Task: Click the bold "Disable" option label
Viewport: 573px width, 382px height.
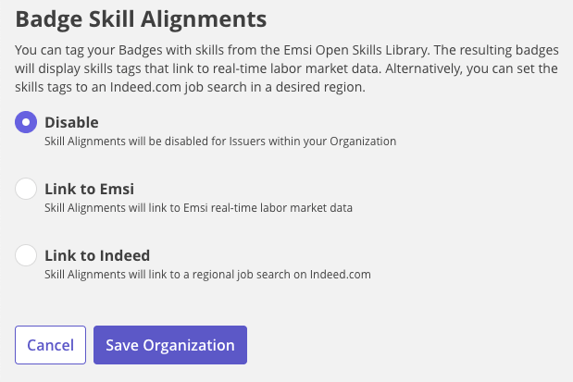Action: point(72,122)
